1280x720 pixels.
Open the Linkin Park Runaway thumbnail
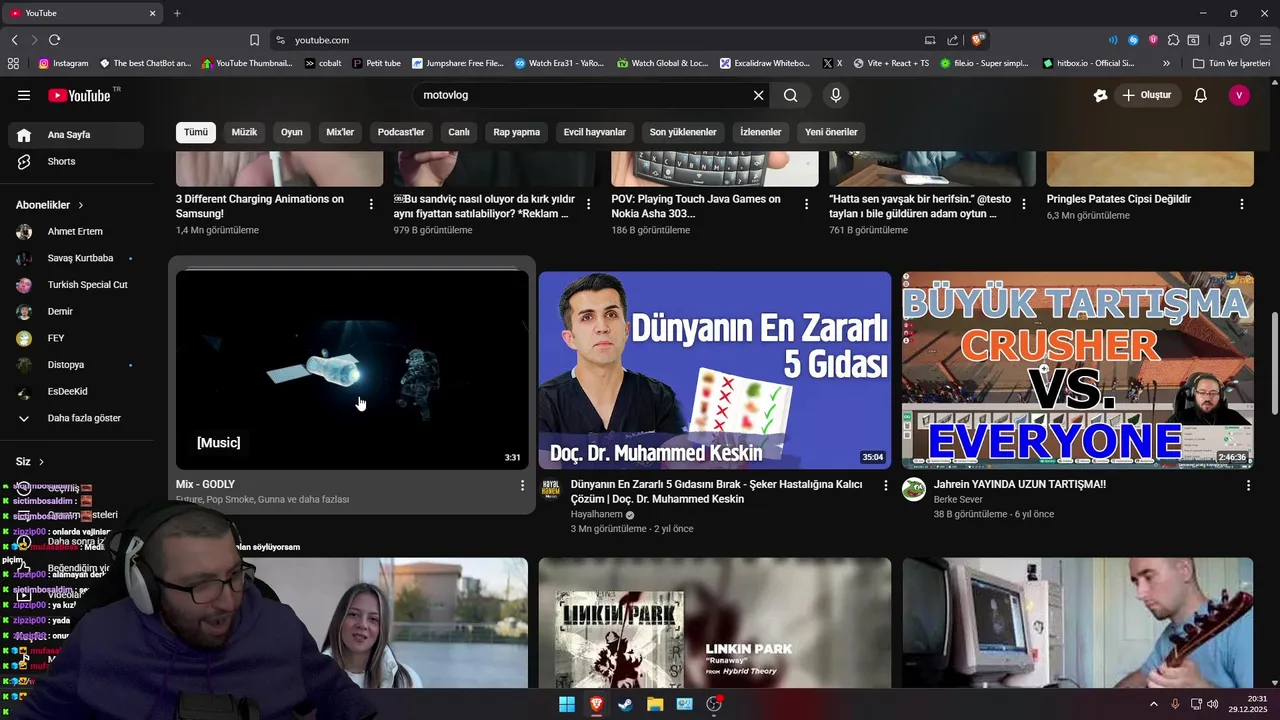tap(715, 623)
